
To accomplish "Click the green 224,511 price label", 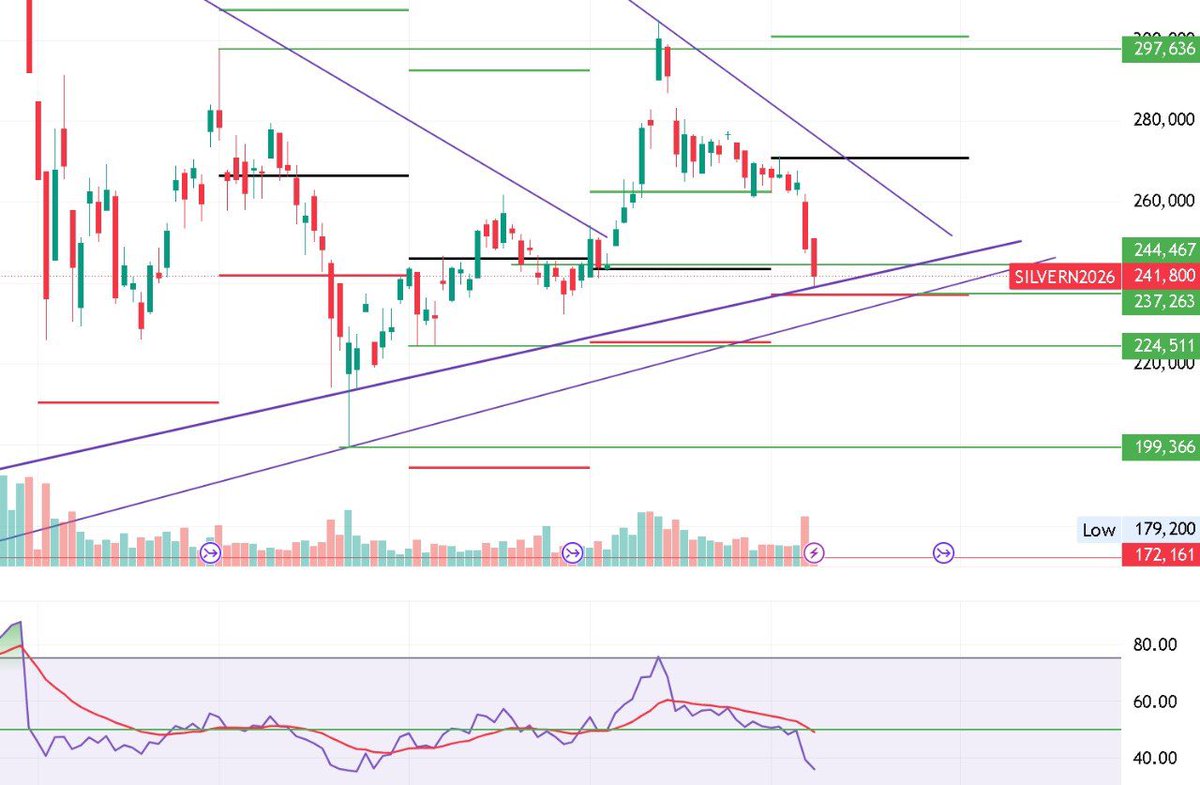I will (x=1159, y=346).
